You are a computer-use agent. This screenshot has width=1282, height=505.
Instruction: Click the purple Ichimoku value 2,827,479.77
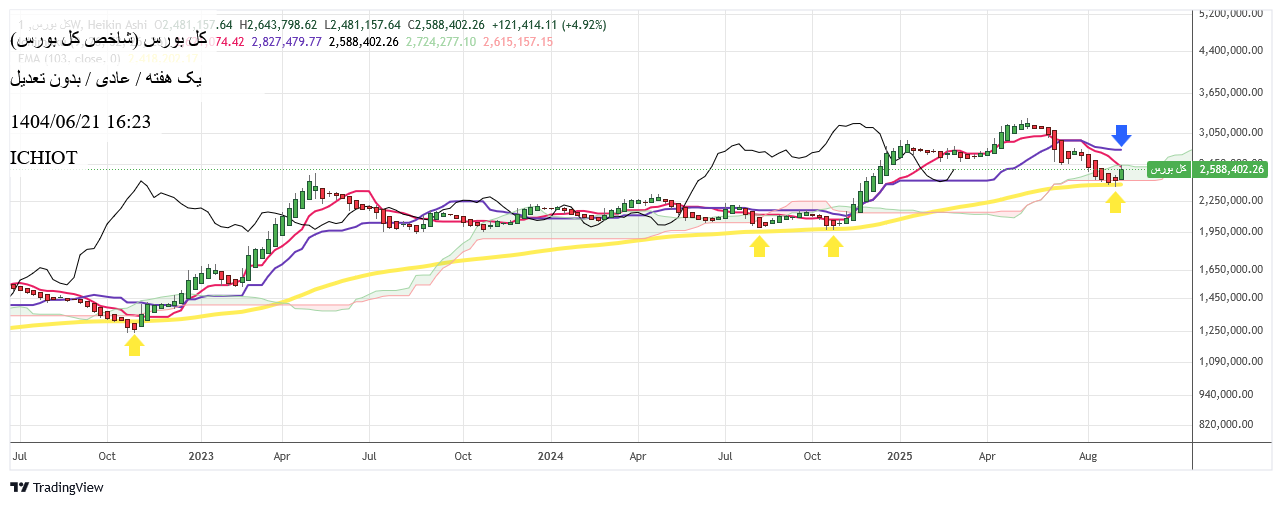coord(286,41)
